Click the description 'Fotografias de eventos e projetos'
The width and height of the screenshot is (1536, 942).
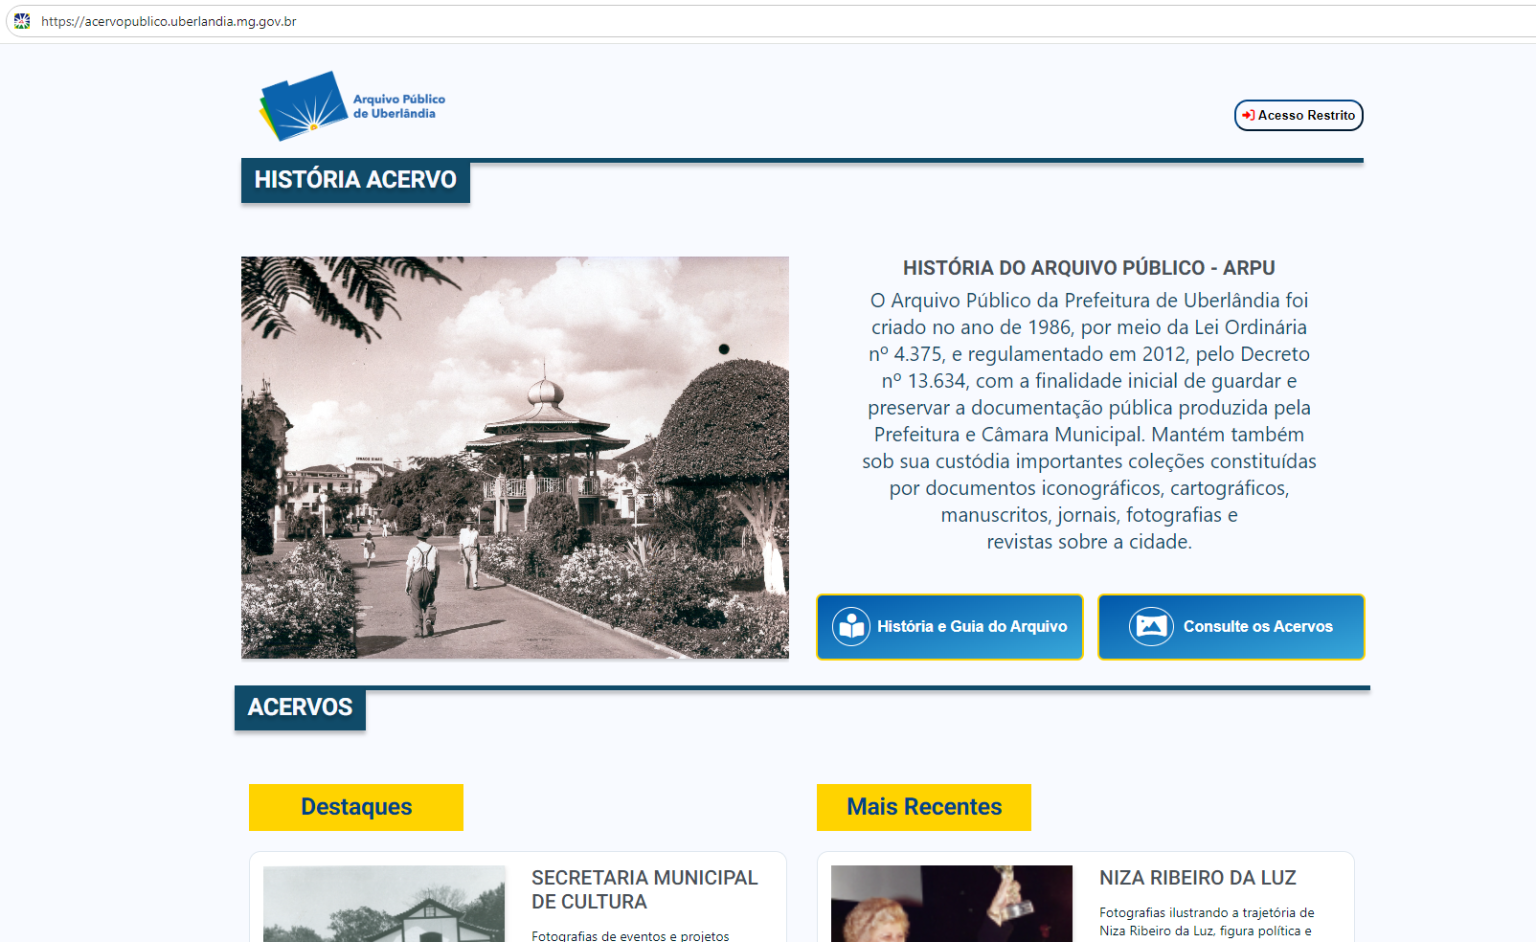pos(631,936)
